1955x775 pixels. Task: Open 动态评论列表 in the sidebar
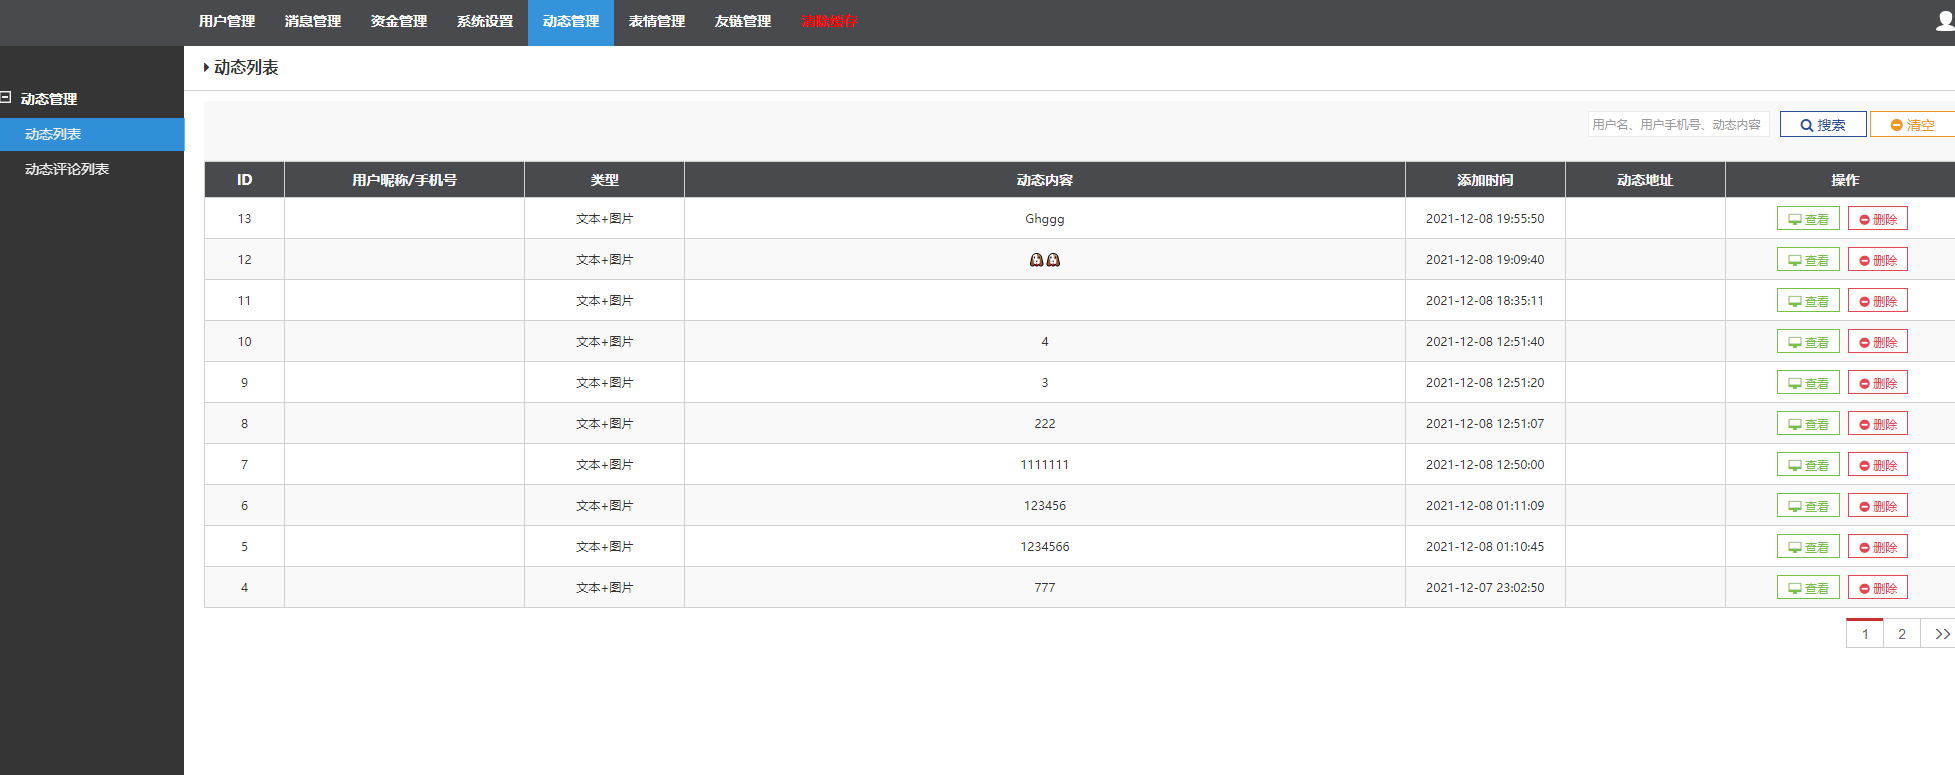67,169
